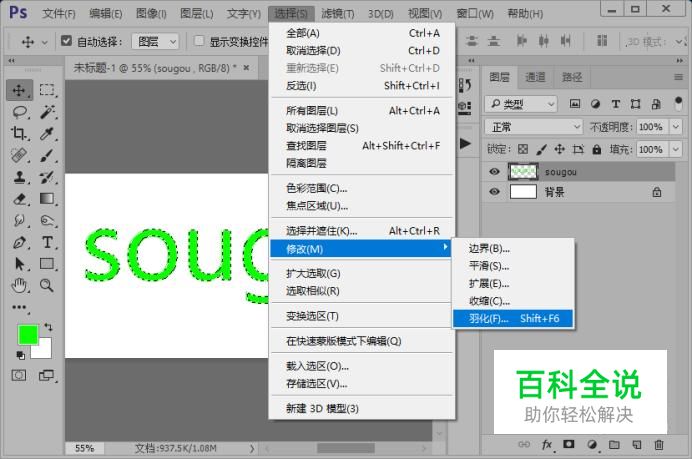Select the Crop tool
692x459 pixels.
(19, 133)
